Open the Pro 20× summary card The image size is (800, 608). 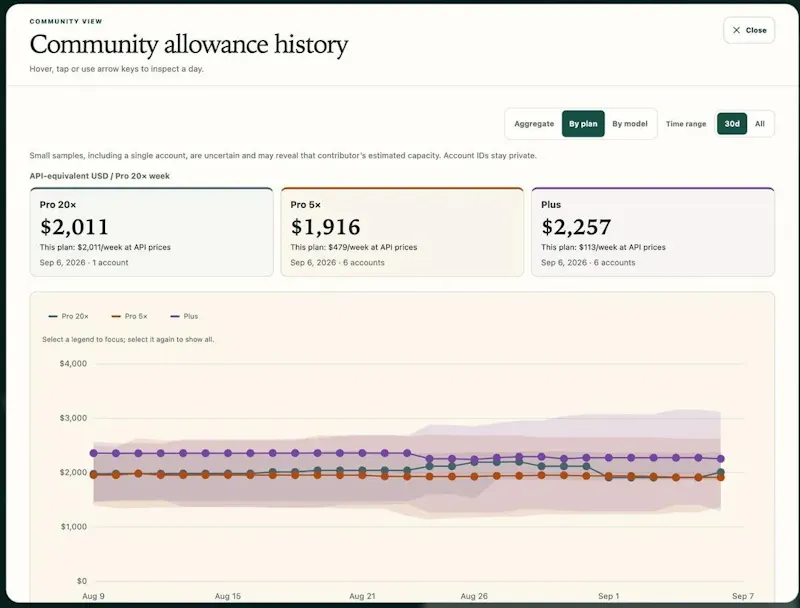click(x=152, y=232)
